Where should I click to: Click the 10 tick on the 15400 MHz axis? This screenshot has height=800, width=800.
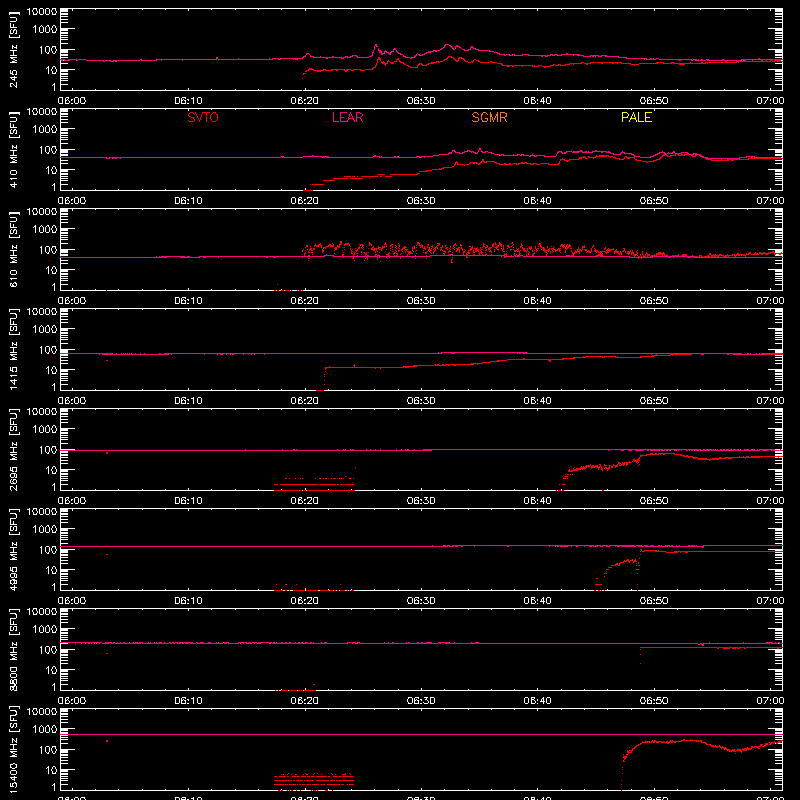coord(52,770)
